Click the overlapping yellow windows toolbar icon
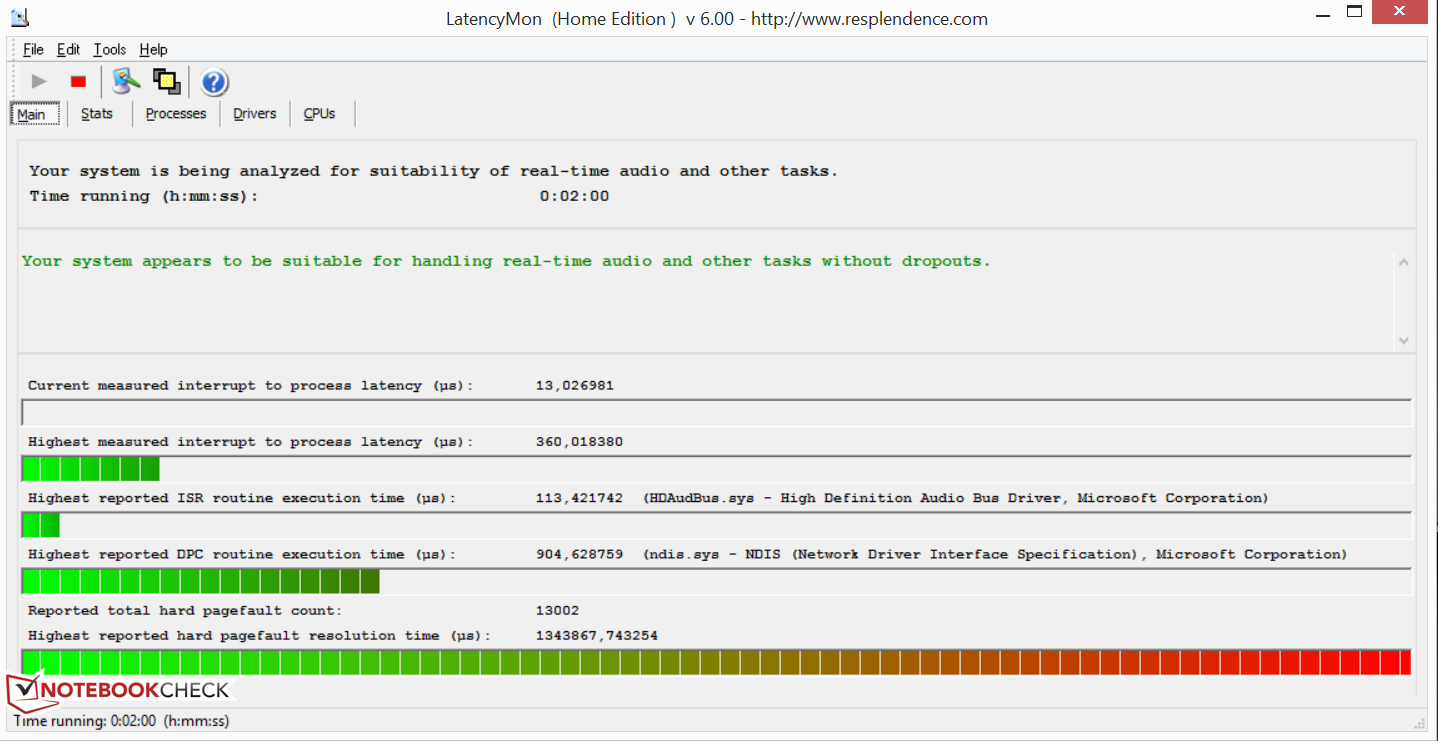 coord(166,81)
